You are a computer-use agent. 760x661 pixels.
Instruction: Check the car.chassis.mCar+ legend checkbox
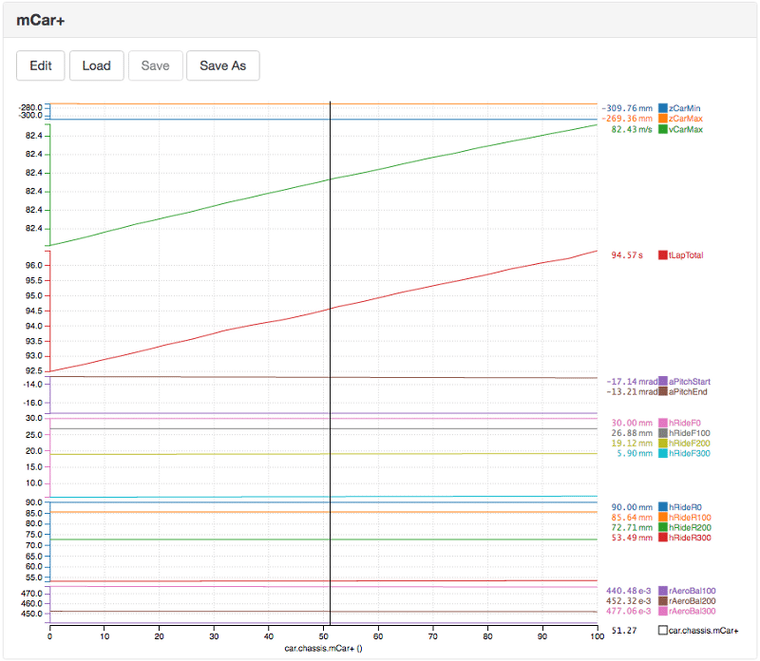[662, 631]
